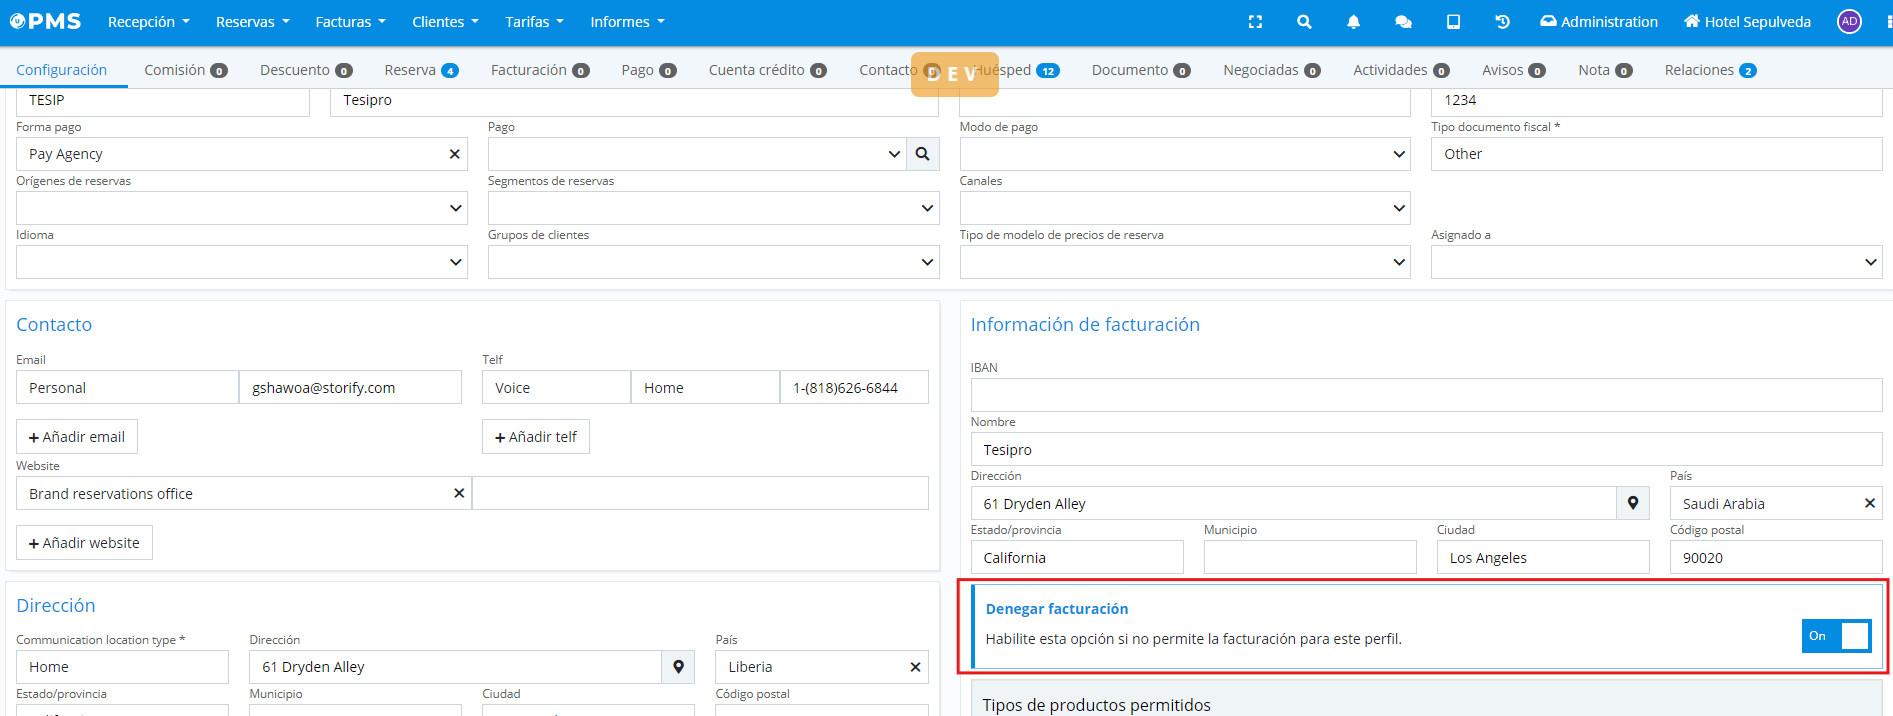The image size is (1893, 716).
Task: Click the fullscreen expand icon
Action: 1255,22
